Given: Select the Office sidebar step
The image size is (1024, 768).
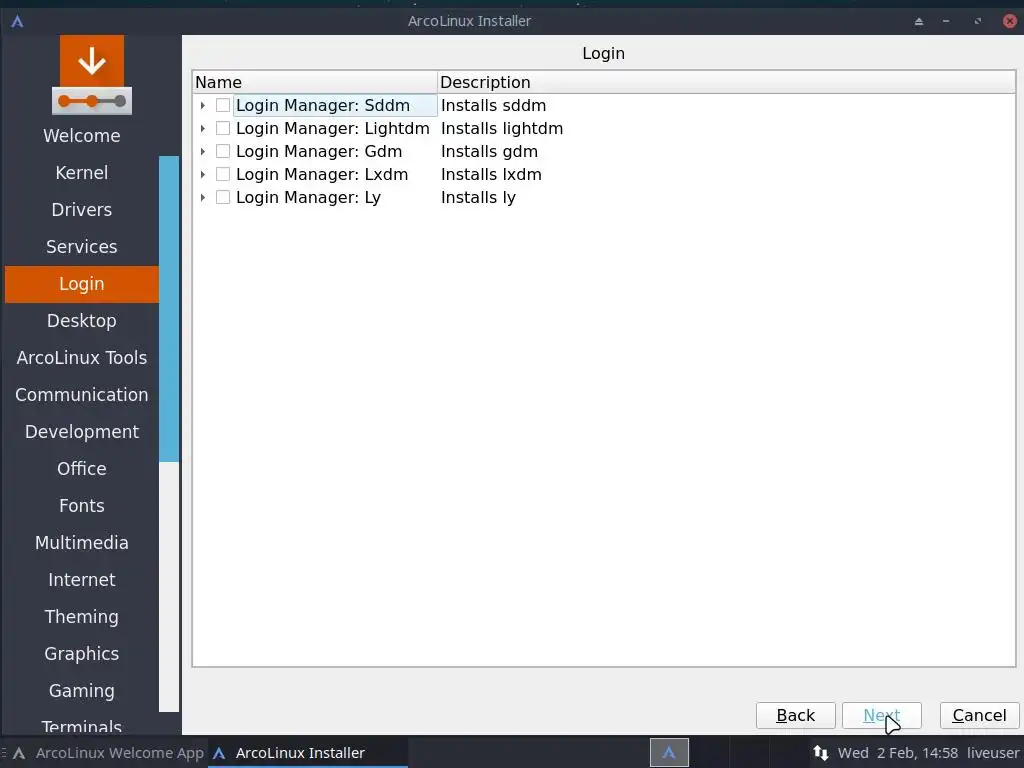Looking at the screenshot, I should click(x=82, y=469).
